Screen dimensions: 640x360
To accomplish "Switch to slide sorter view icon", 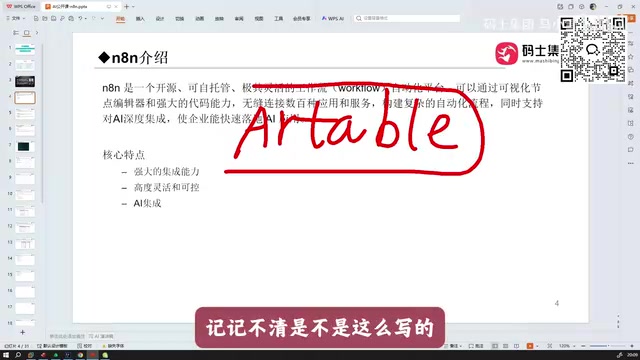I will point(506,346).
